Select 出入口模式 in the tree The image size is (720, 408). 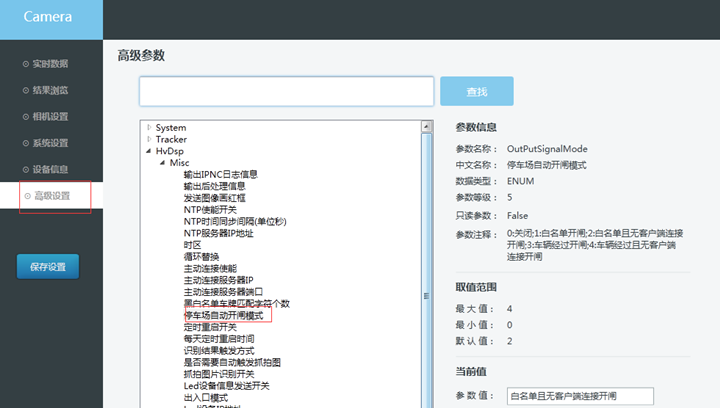tap(206, 397)
